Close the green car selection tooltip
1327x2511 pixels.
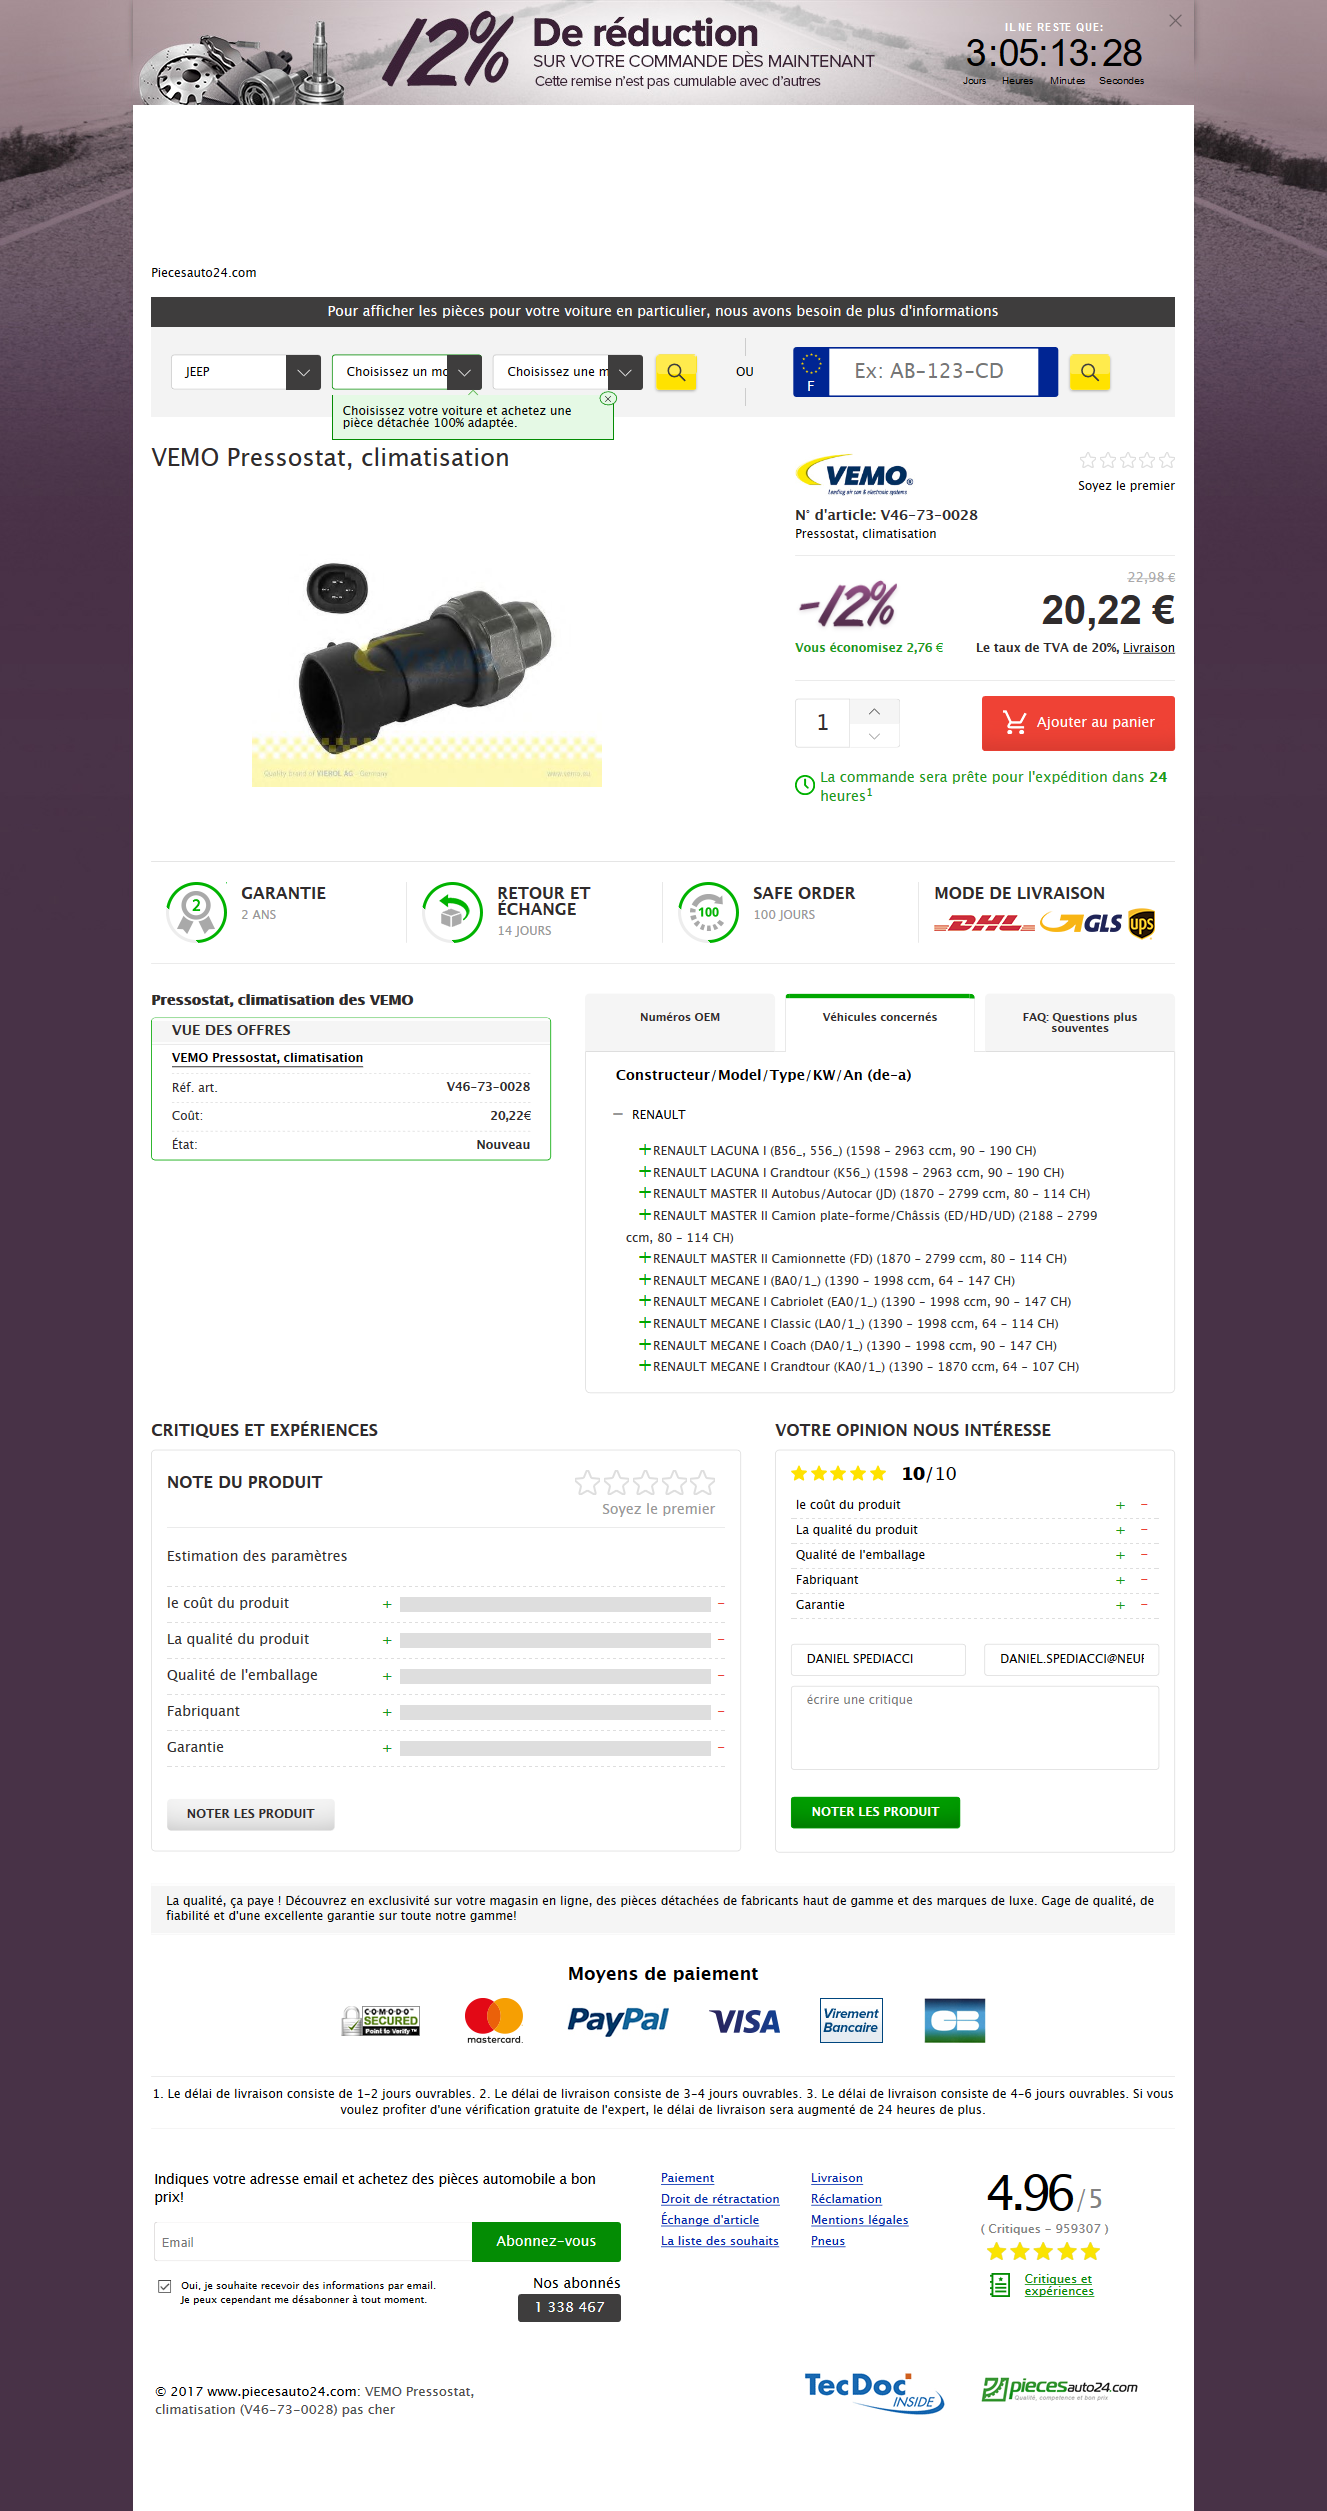(x=608, y=398)
